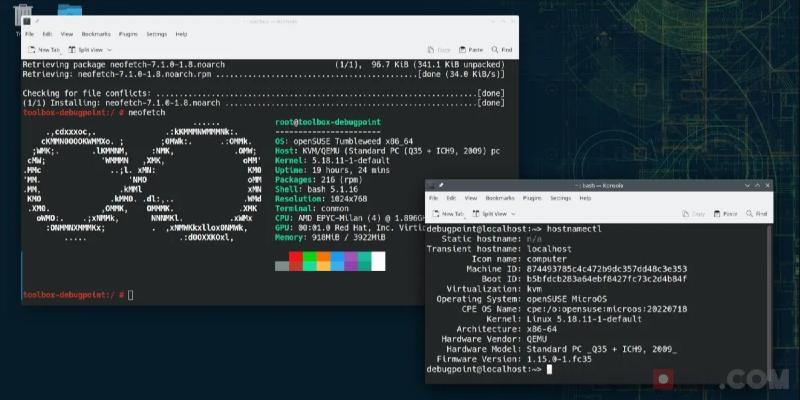Click Find in bash Konsole toolbar
The image size is (800, 400).
coord(757,214)
